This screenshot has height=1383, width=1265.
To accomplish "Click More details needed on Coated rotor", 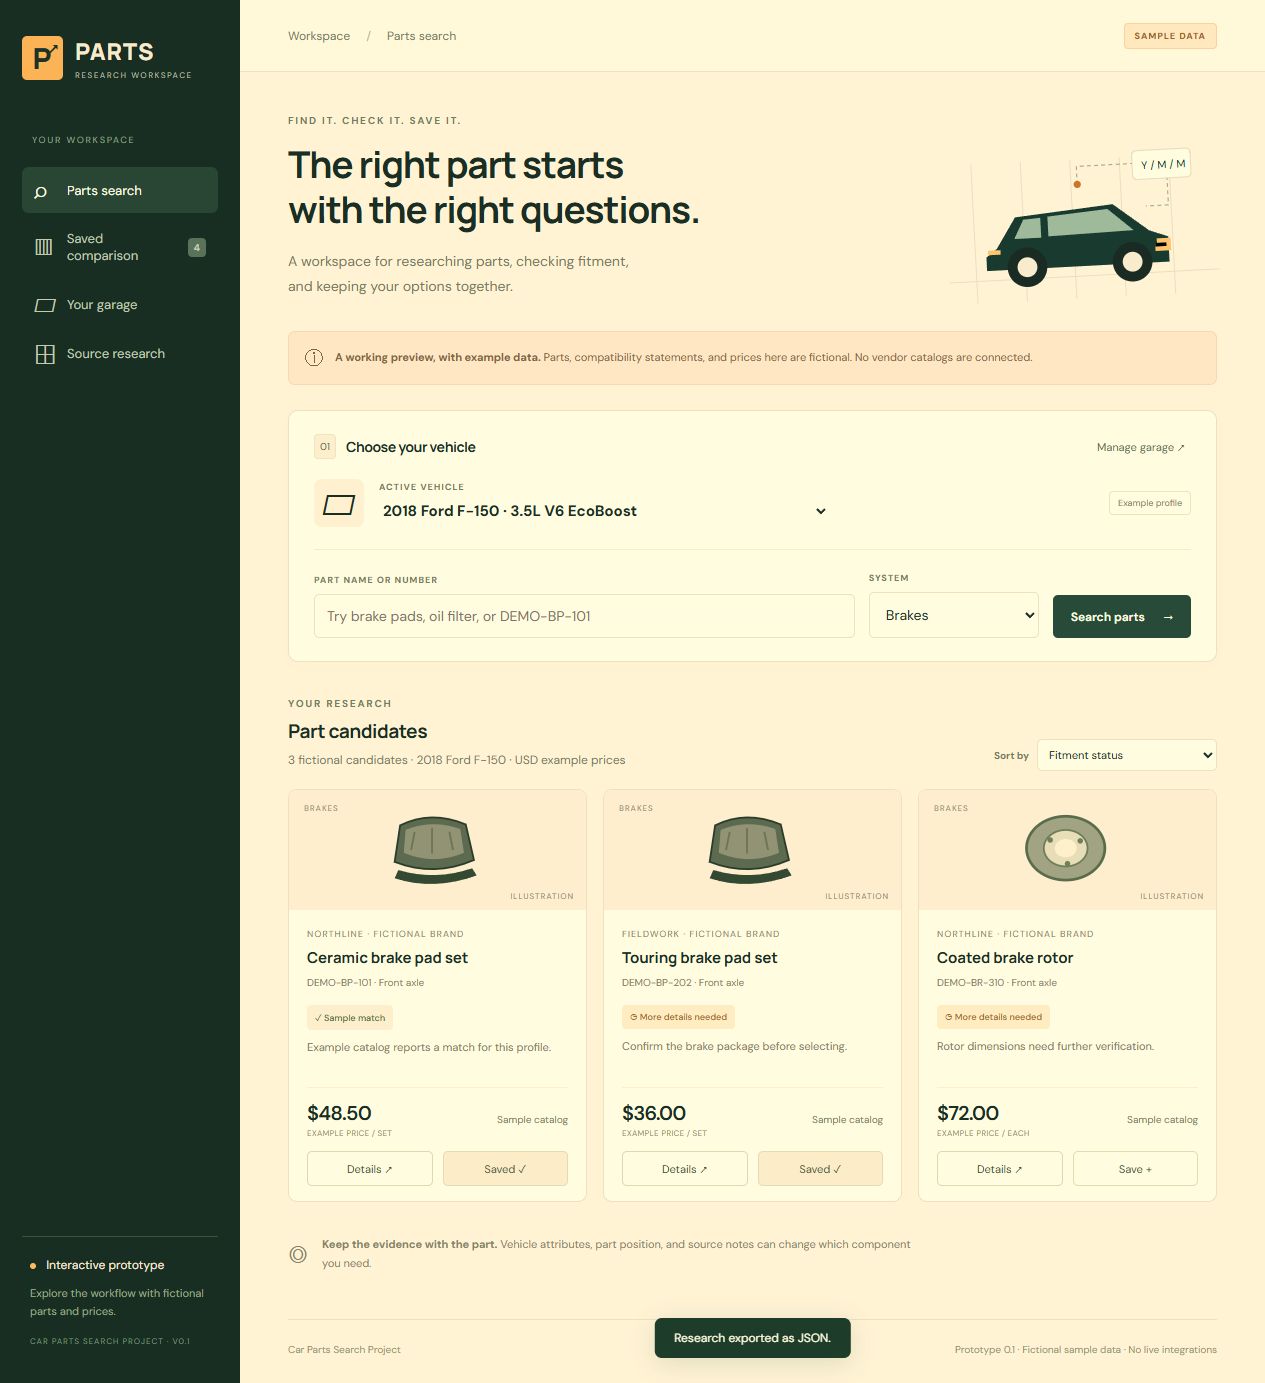I will [x=994, y=1017].
